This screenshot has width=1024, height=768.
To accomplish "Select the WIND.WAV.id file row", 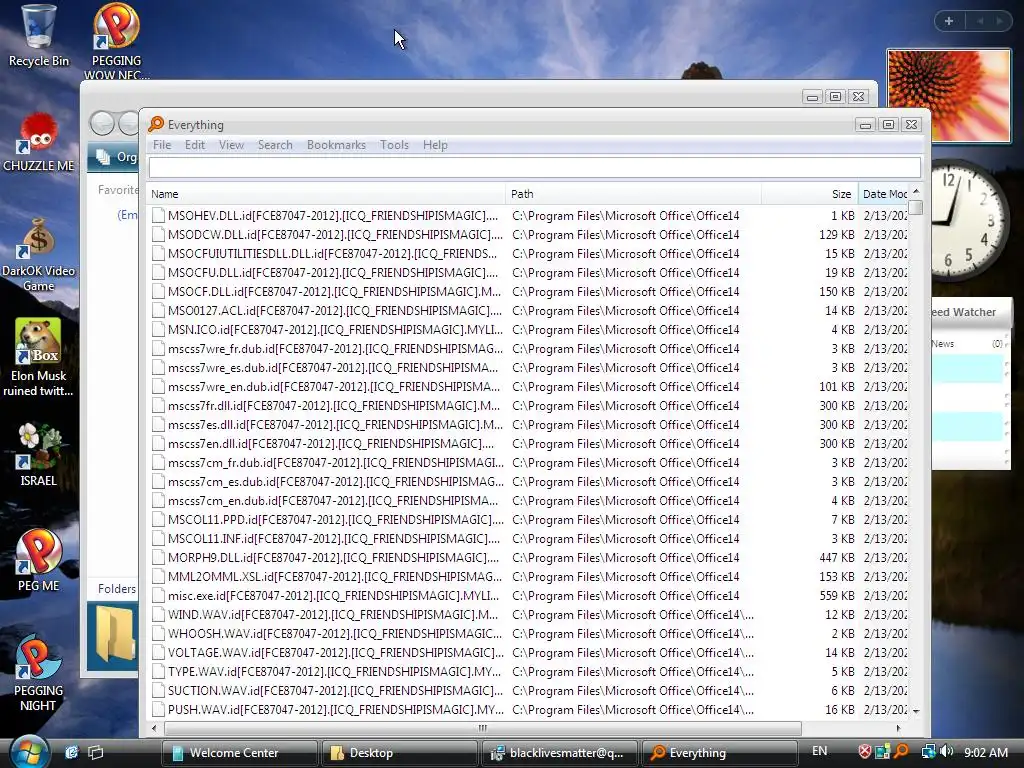I will tap(527, 615).
